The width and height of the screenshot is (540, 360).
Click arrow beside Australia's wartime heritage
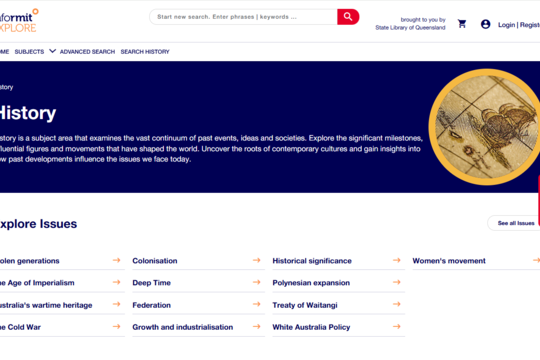click(x=116, y=304)
